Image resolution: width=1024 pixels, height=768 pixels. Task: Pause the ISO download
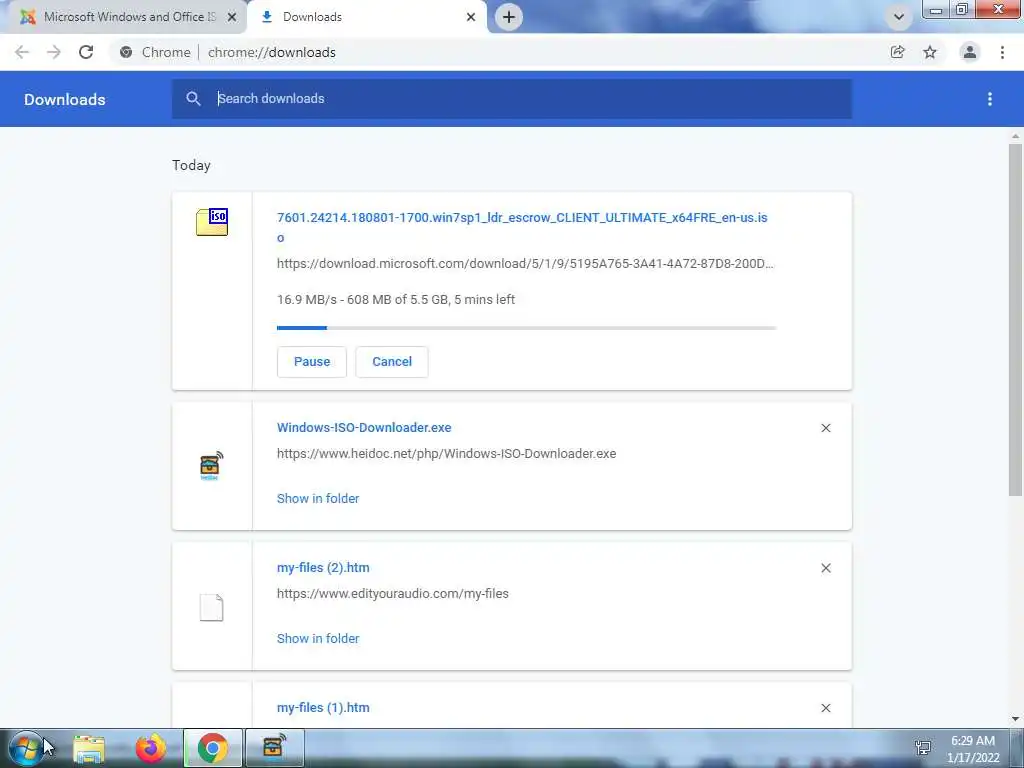coord(312,362)
